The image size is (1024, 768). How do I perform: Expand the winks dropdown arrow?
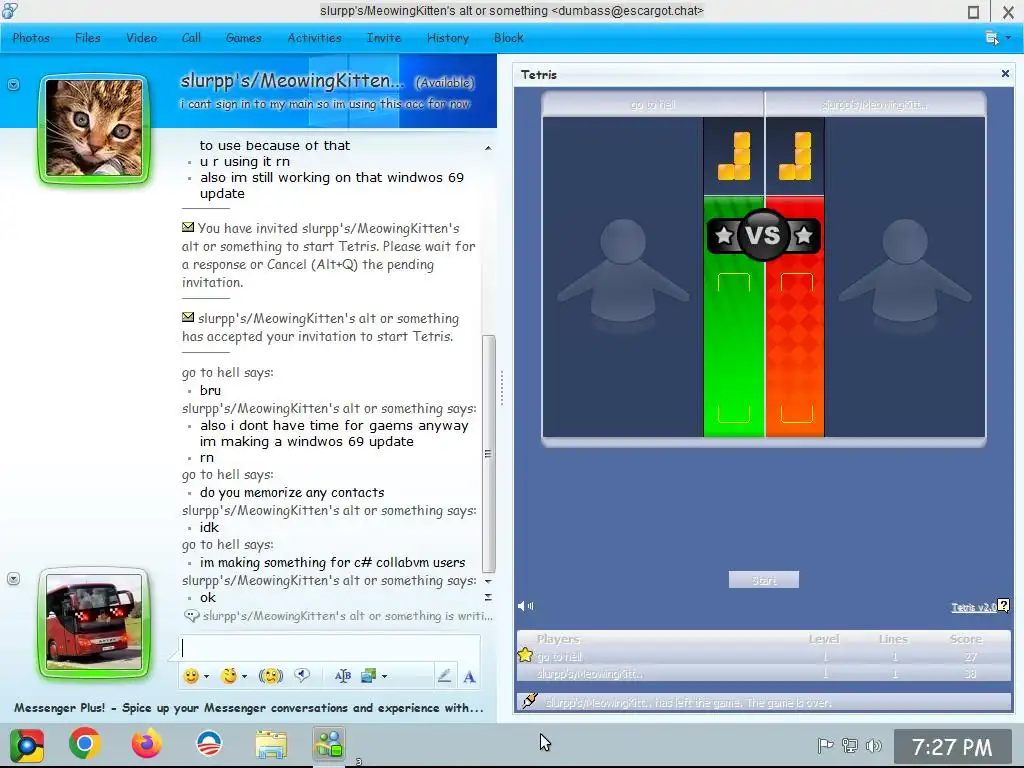[244, 677]
